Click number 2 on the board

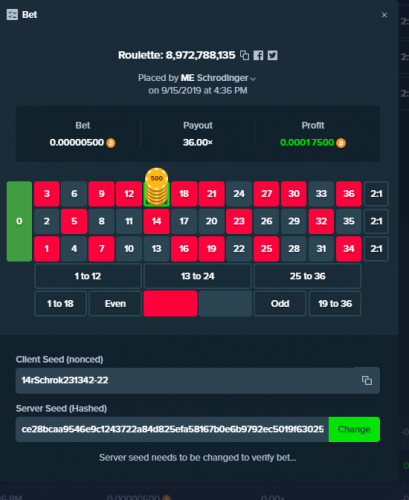pos(47,221)
